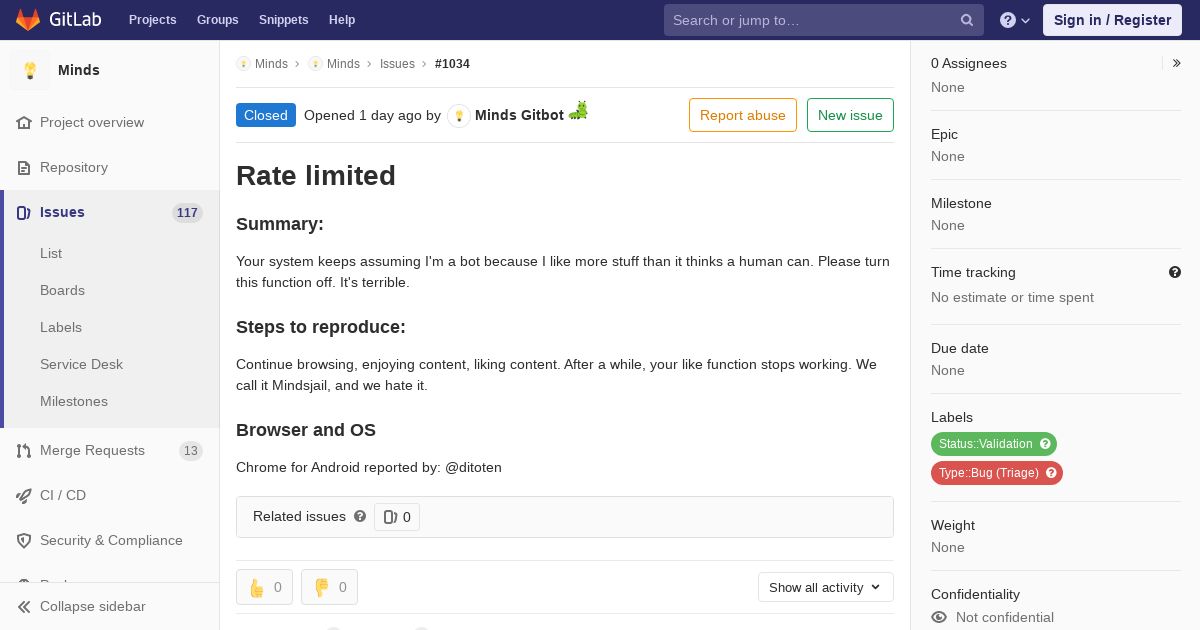Click Sign in / Register button
The image size is (1200, 630).
[x=1112, y=20]
